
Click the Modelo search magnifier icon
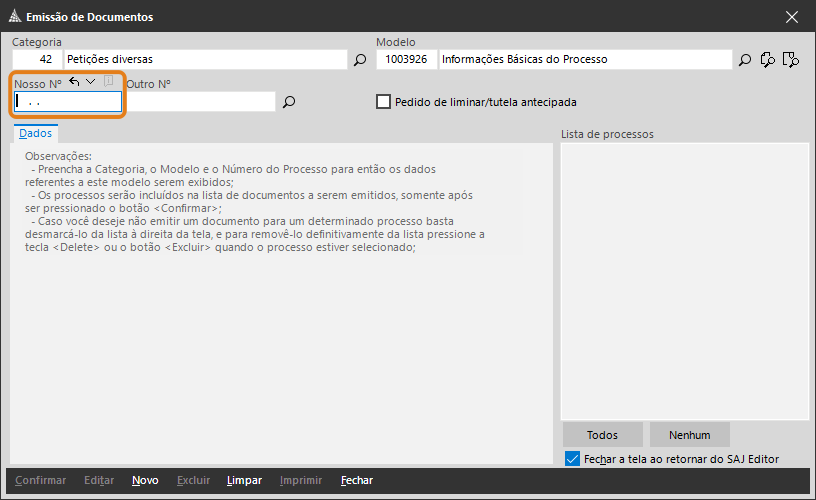(745, 60)
